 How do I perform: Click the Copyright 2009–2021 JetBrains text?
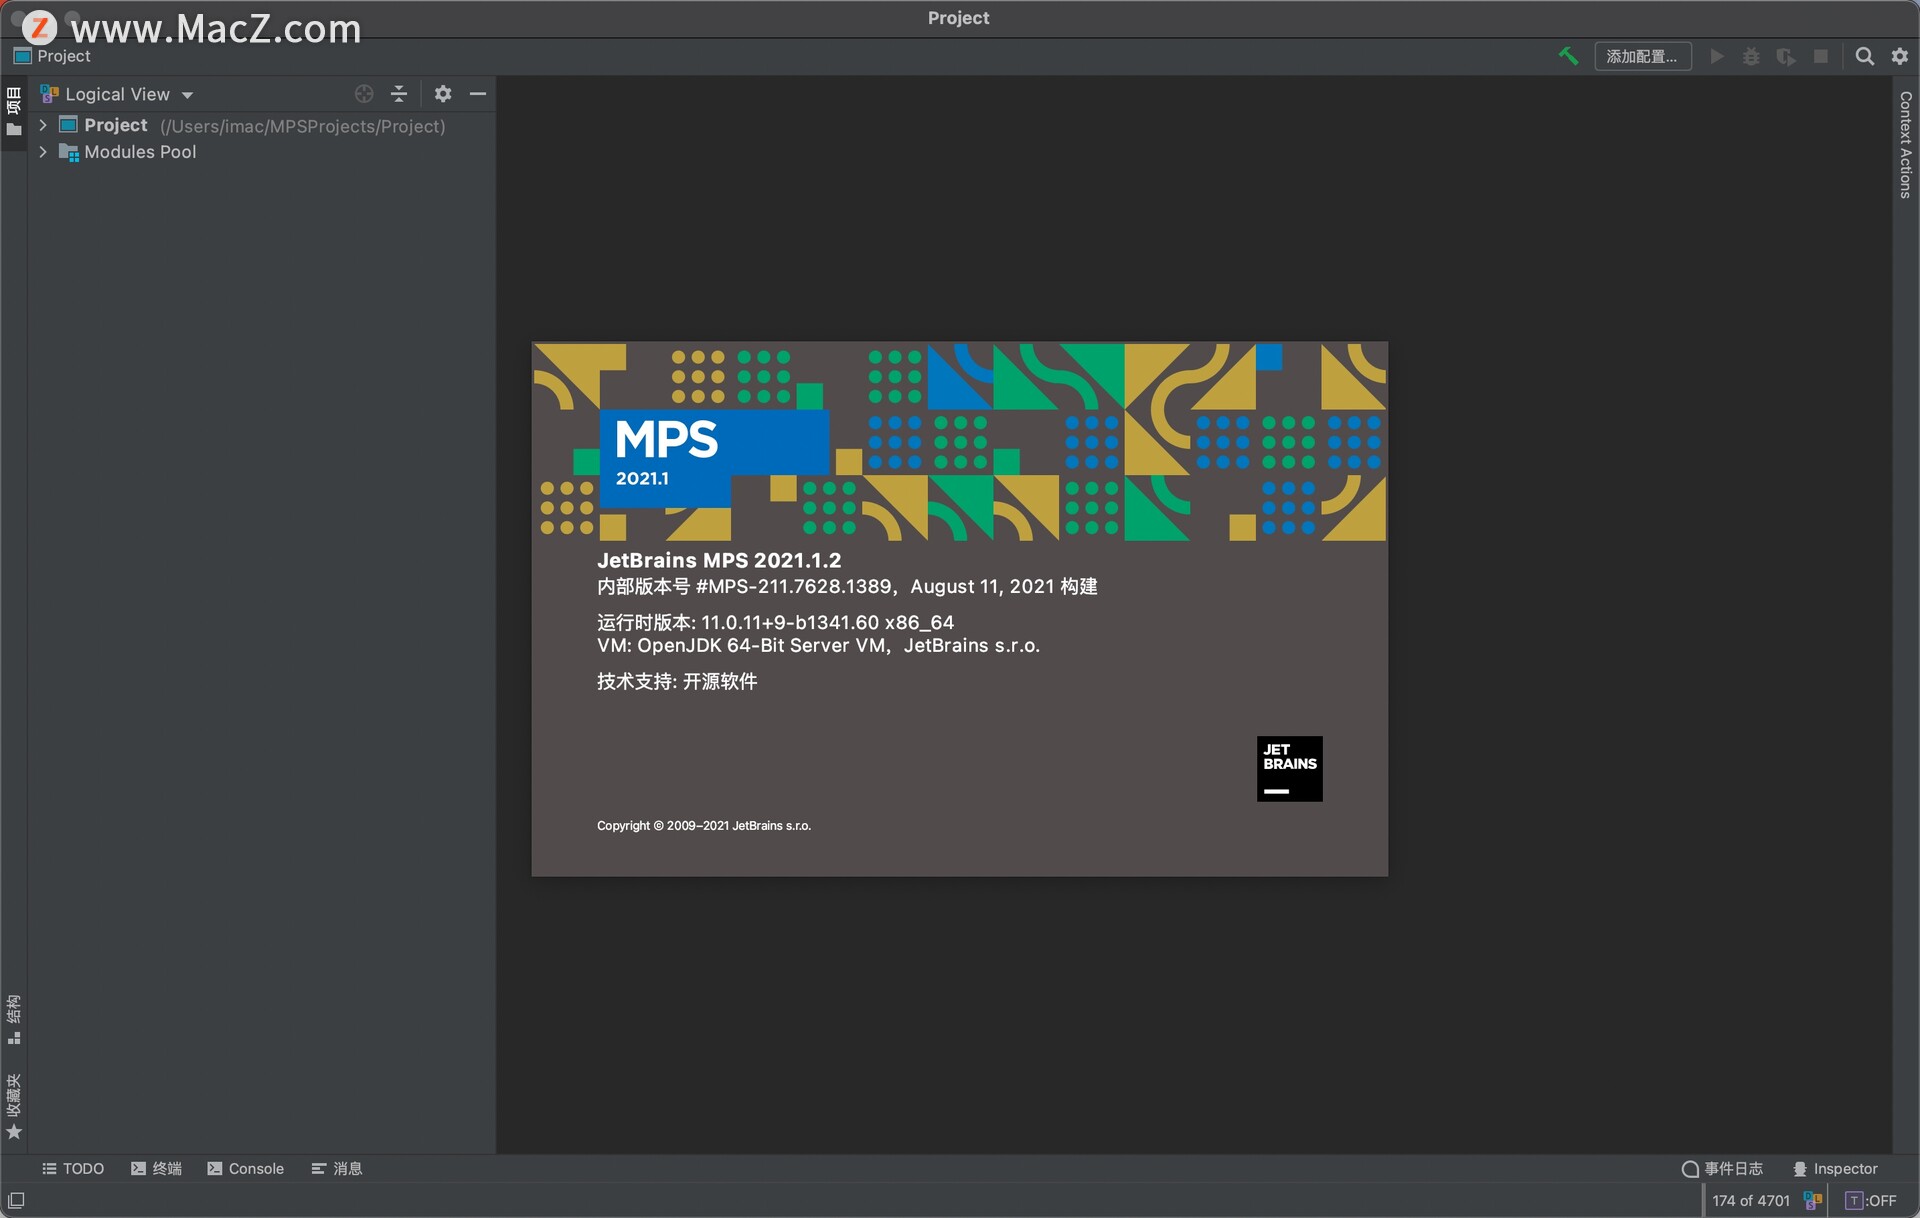tap(704, 826)
